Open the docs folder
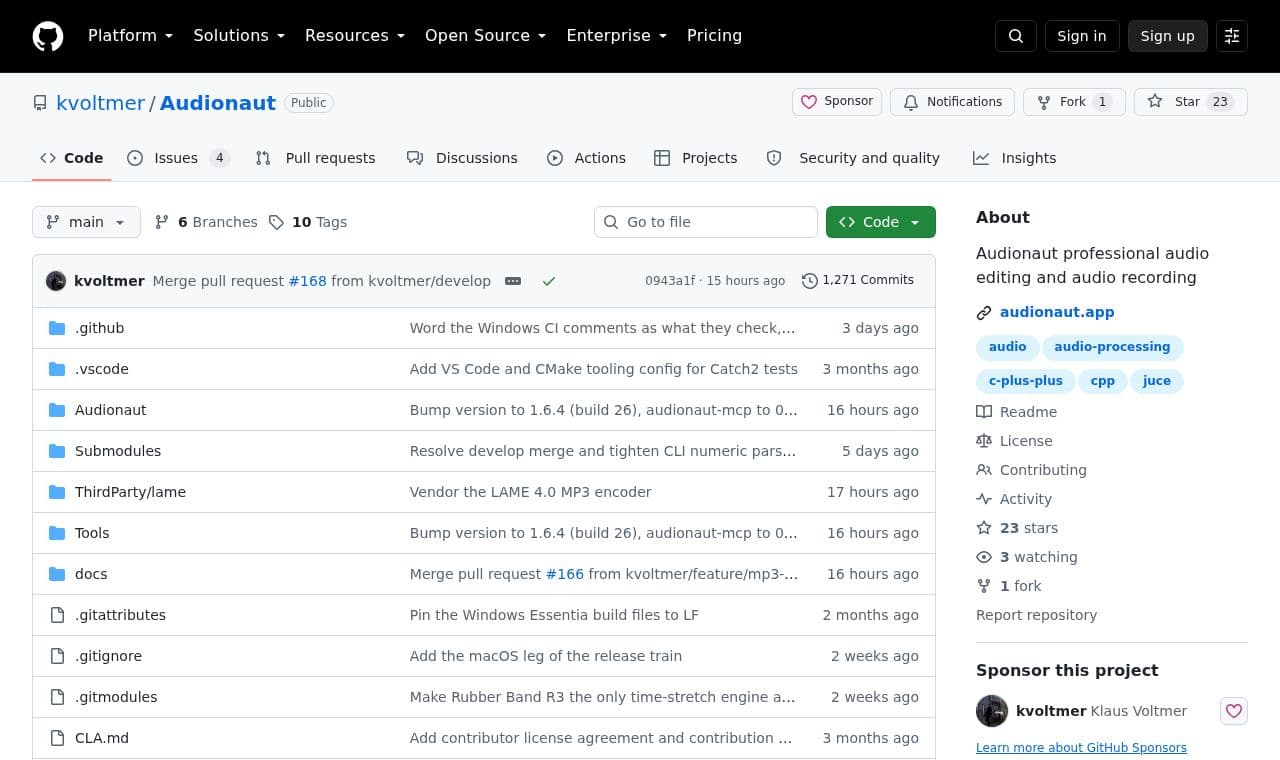Viewport: 1280px width, 760px height. pyautogui.click(x=91, y=574)
